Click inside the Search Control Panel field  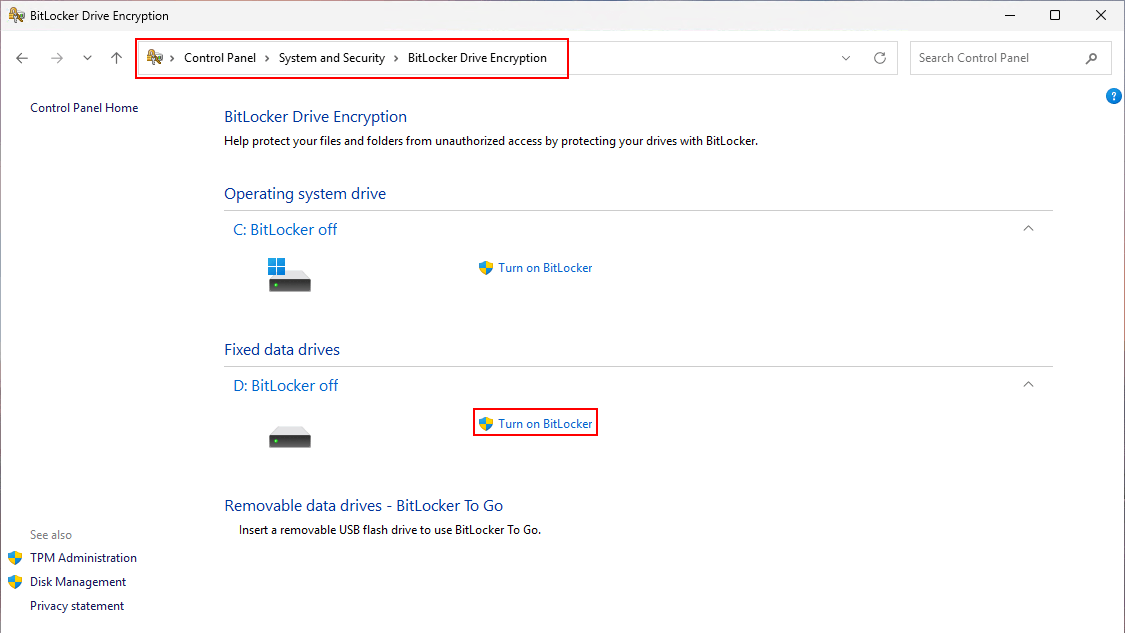coord(990,58)
